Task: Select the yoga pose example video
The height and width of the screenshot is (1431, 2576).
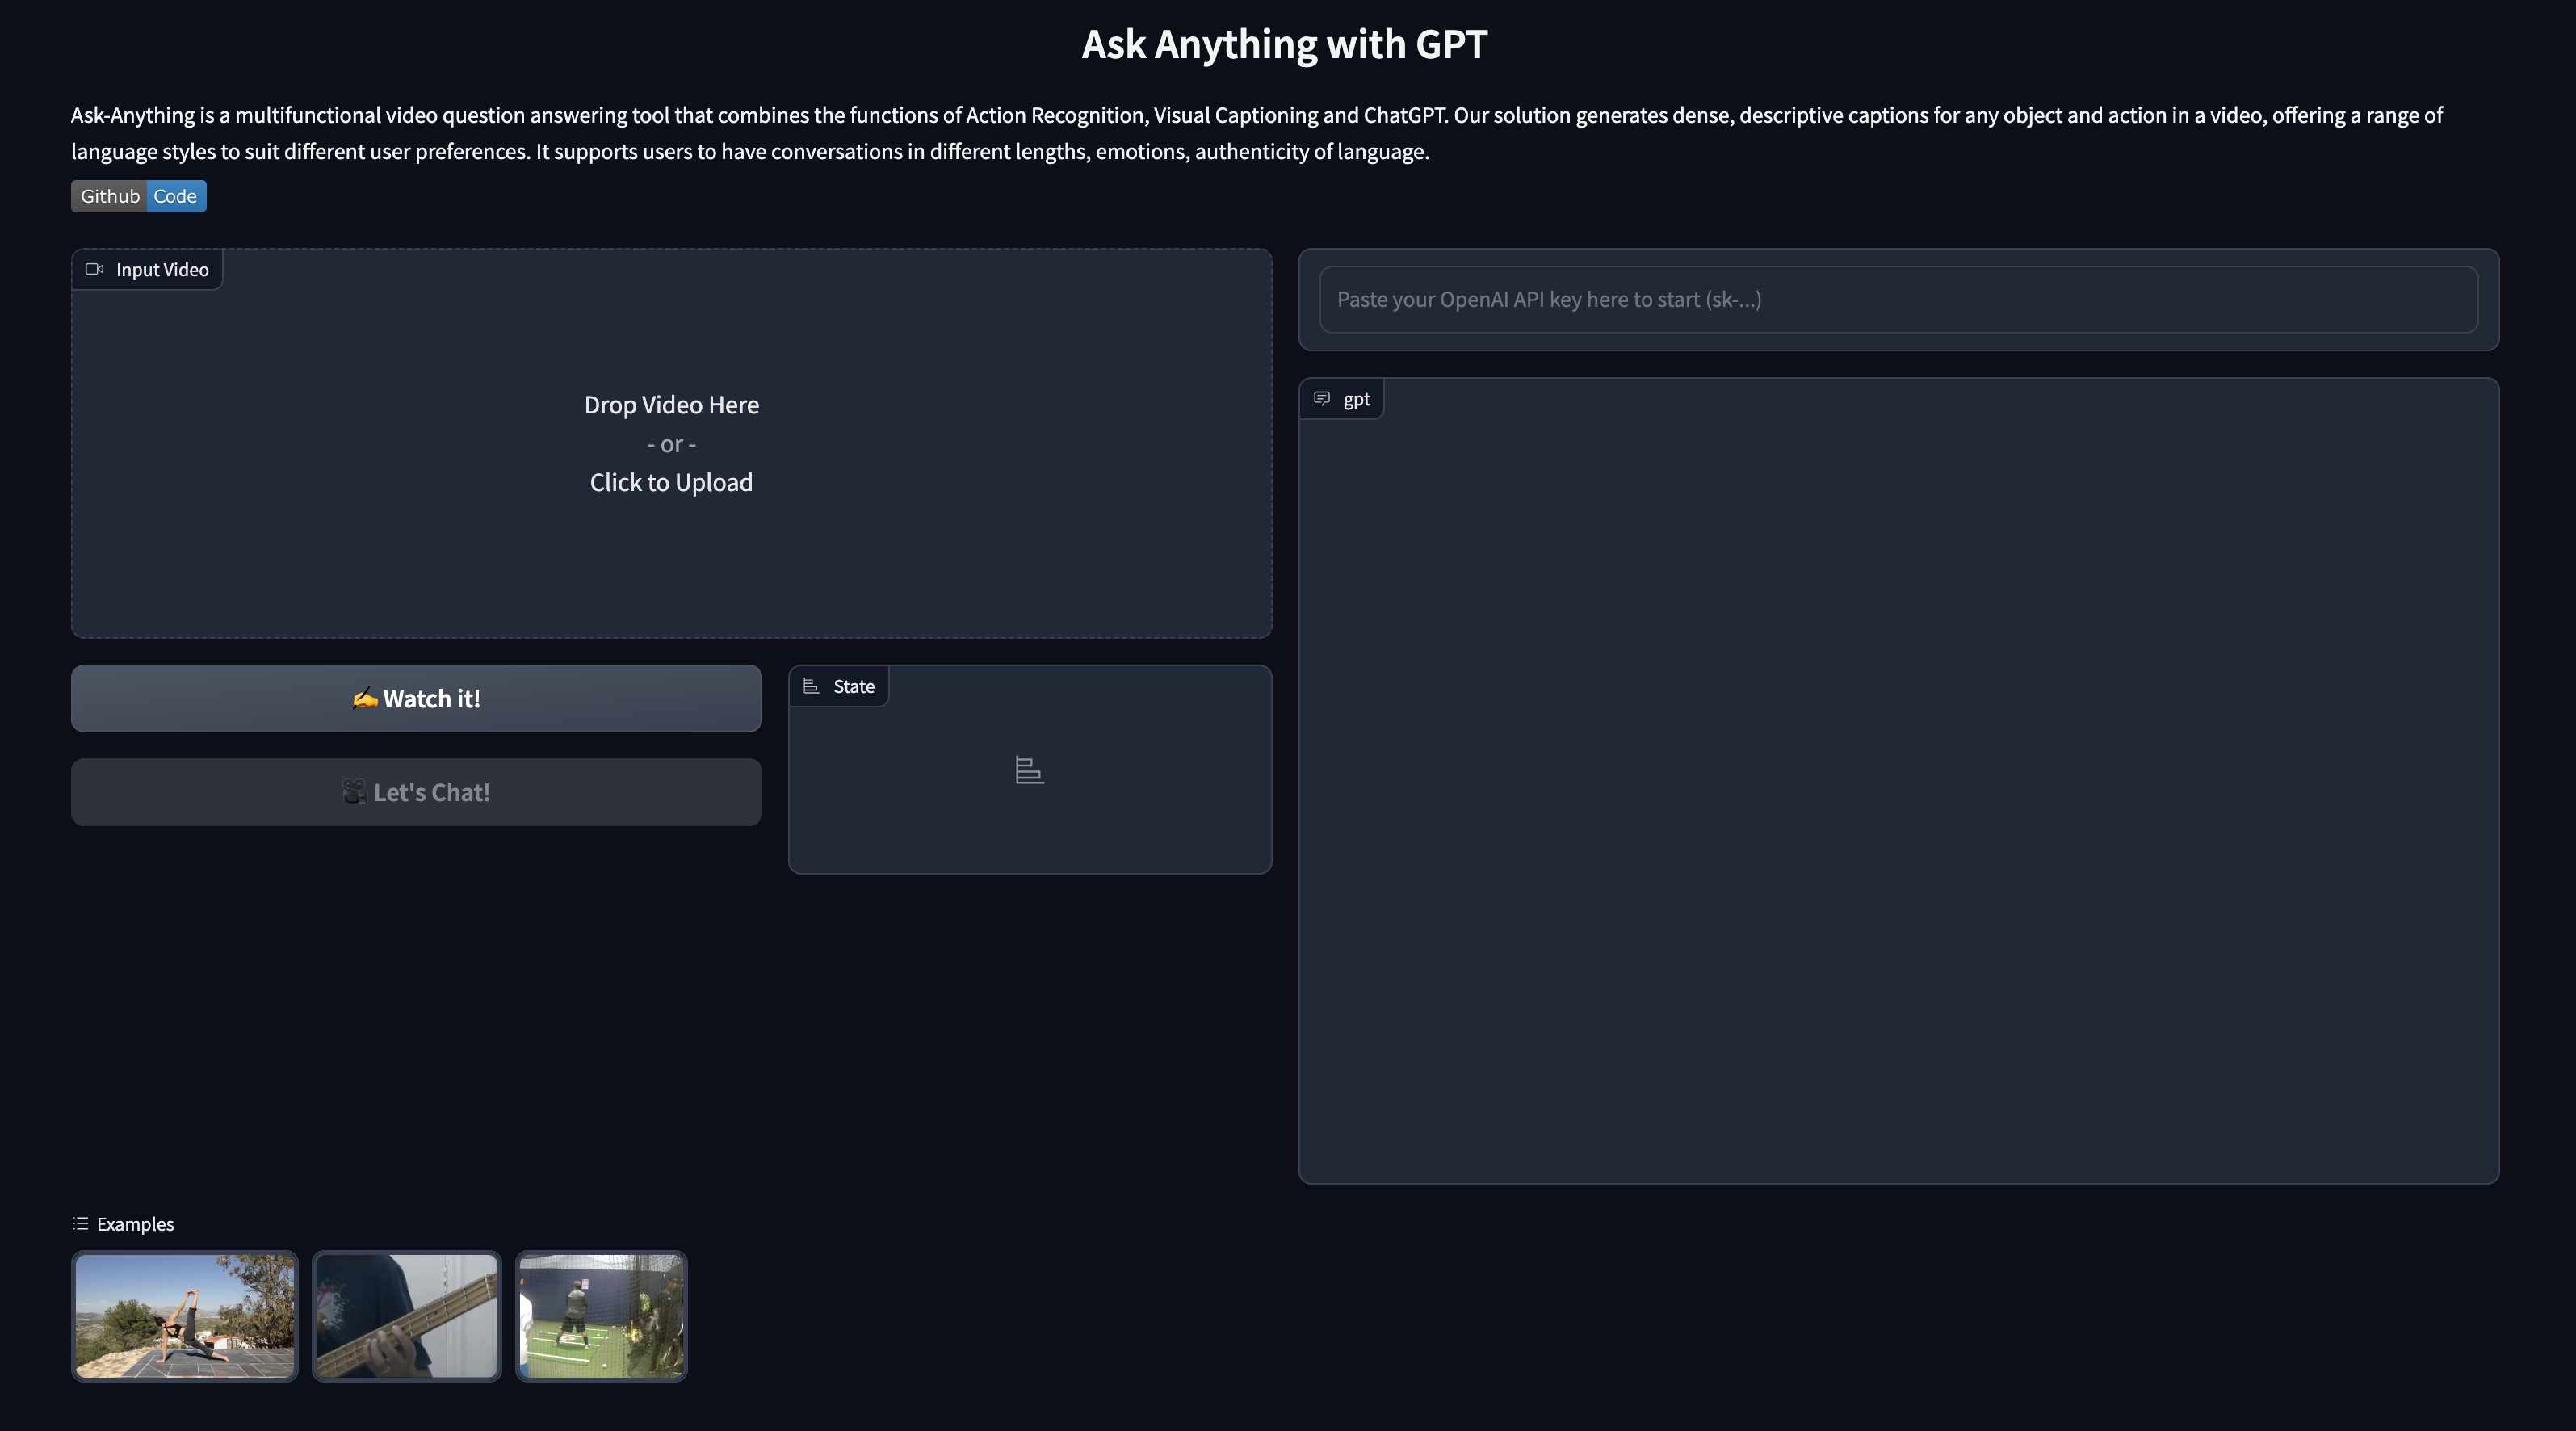Action: click(185, 1316)
